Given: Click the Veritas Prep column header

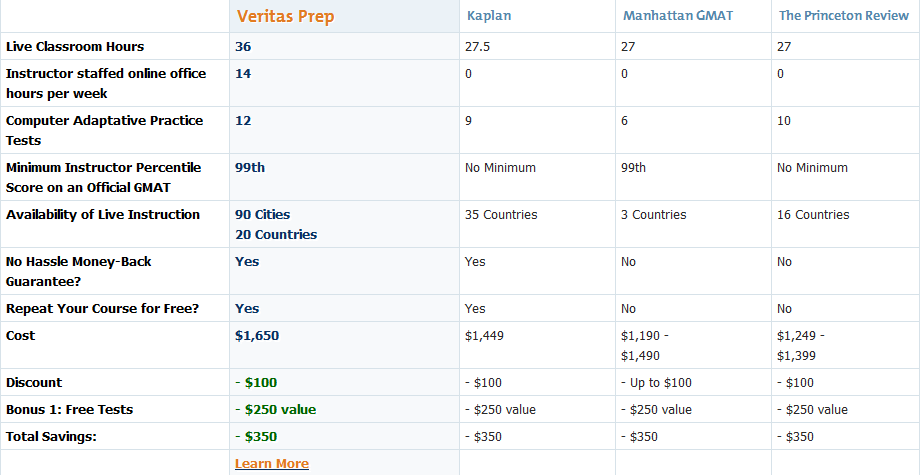Looking at the screenshot, I should 285,16.
